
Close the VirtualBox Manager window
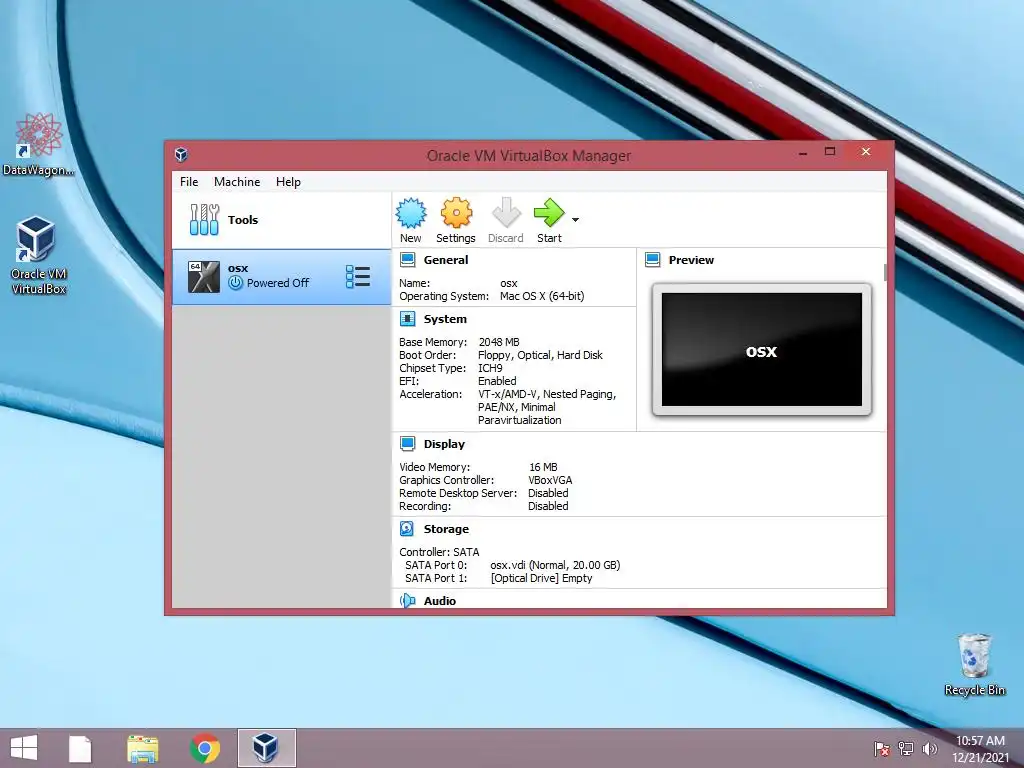tap(866, 152)
